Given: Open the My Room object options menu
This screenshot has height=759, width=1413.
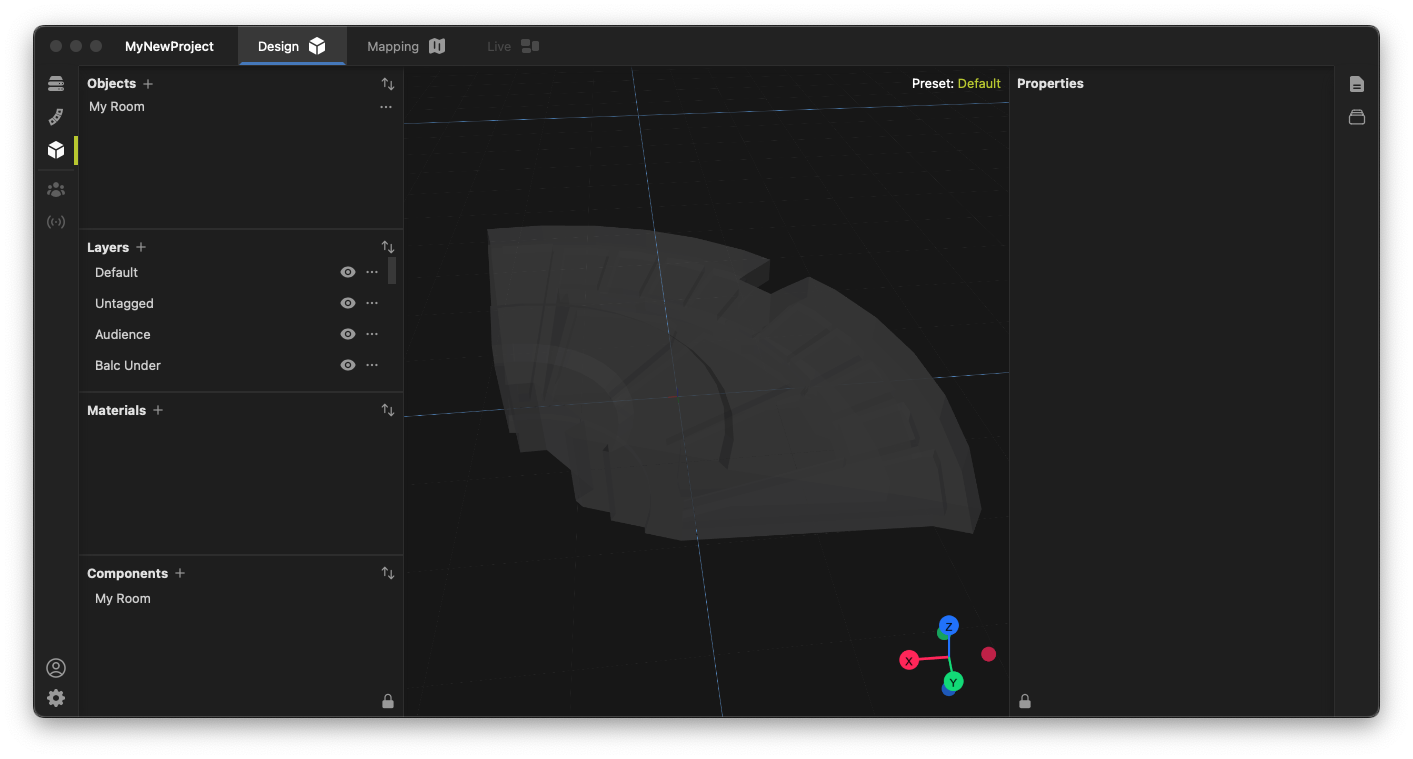Looking at the screenshot, I should click(x=386, y=107).
